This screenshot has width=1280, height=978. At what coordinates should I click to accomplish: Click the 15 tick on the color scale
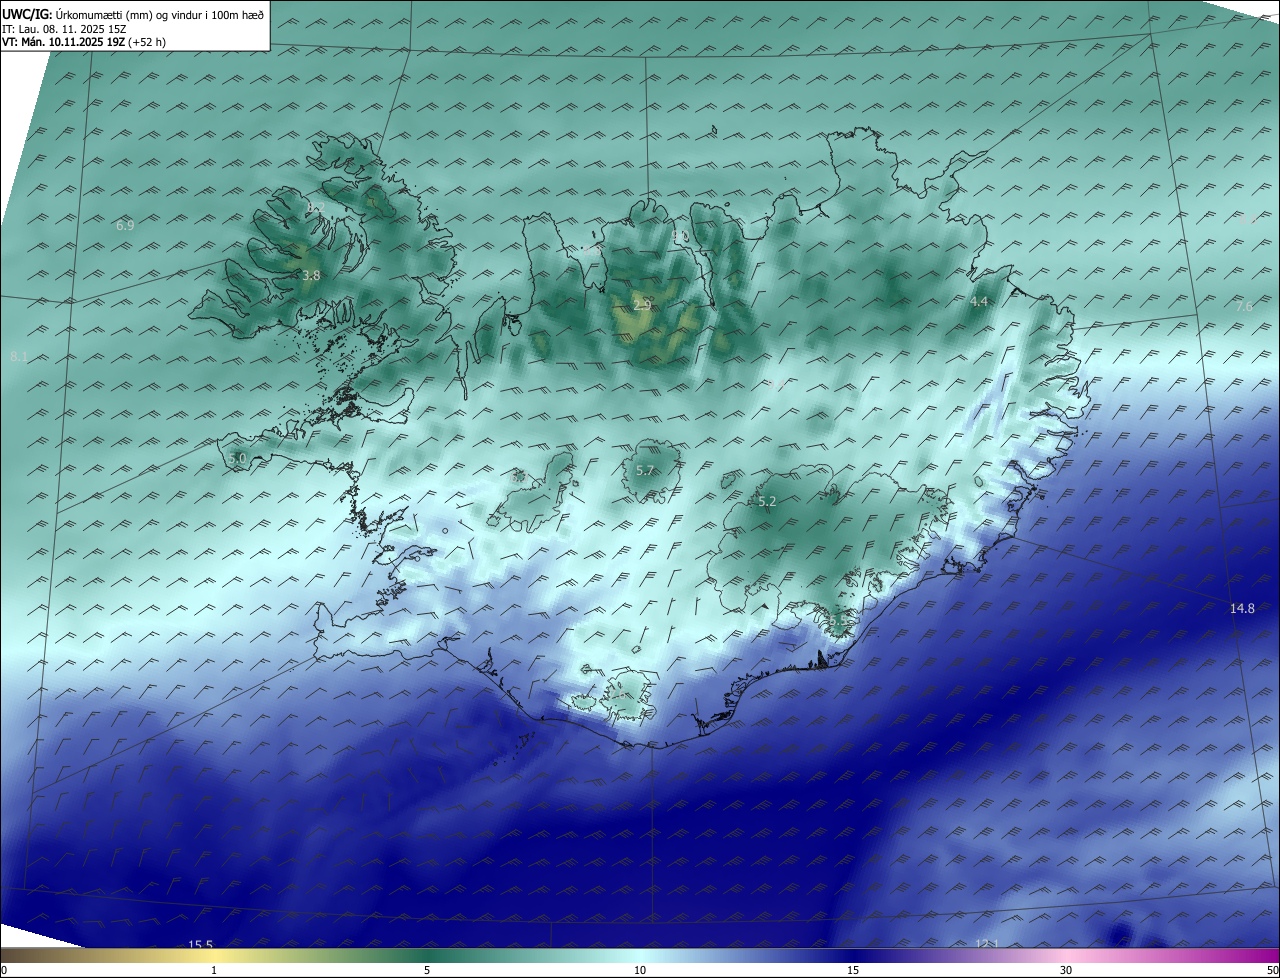[x=853, y=970]
